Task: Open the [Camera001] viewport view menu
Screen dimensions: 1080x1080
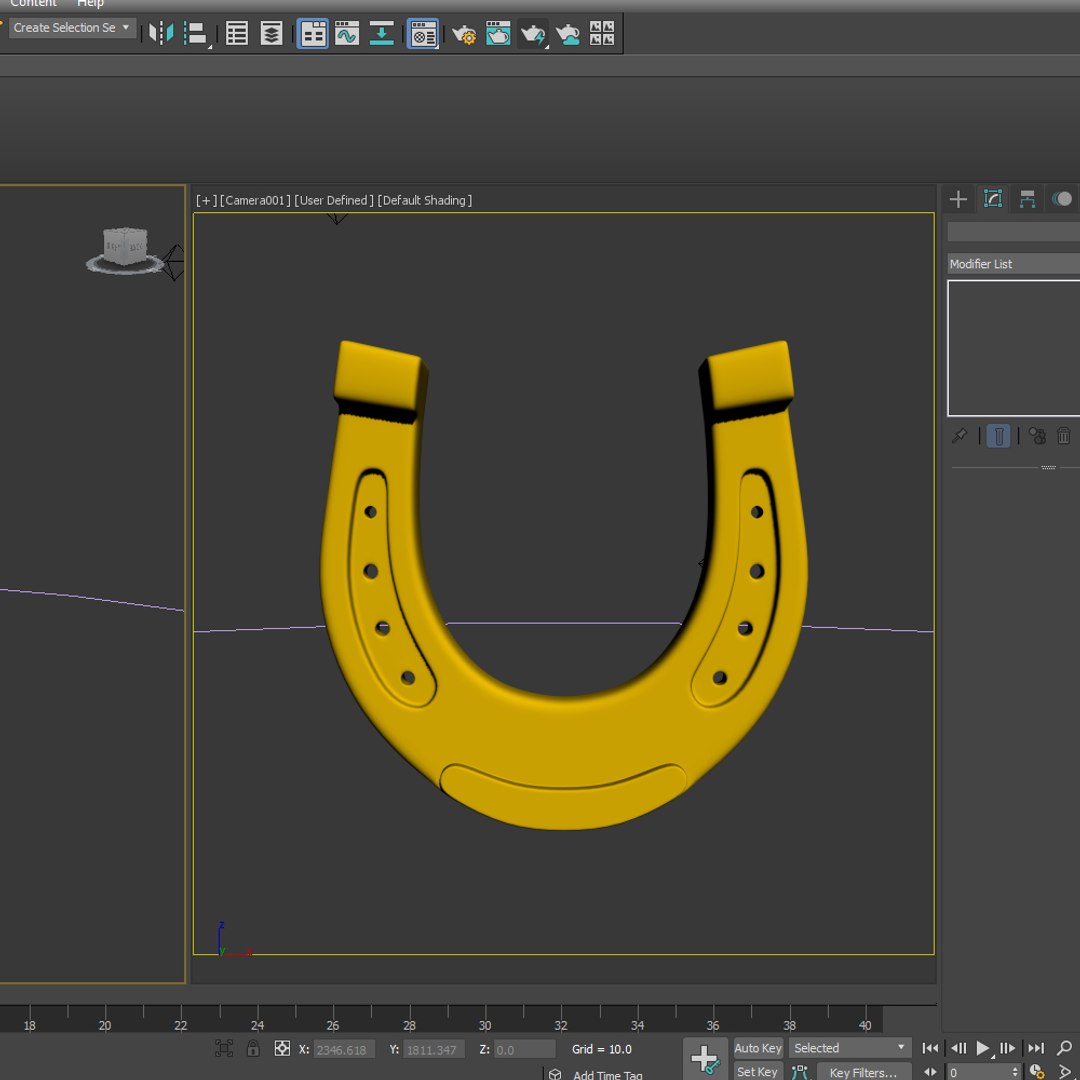Action: click(x=255, y=200)
